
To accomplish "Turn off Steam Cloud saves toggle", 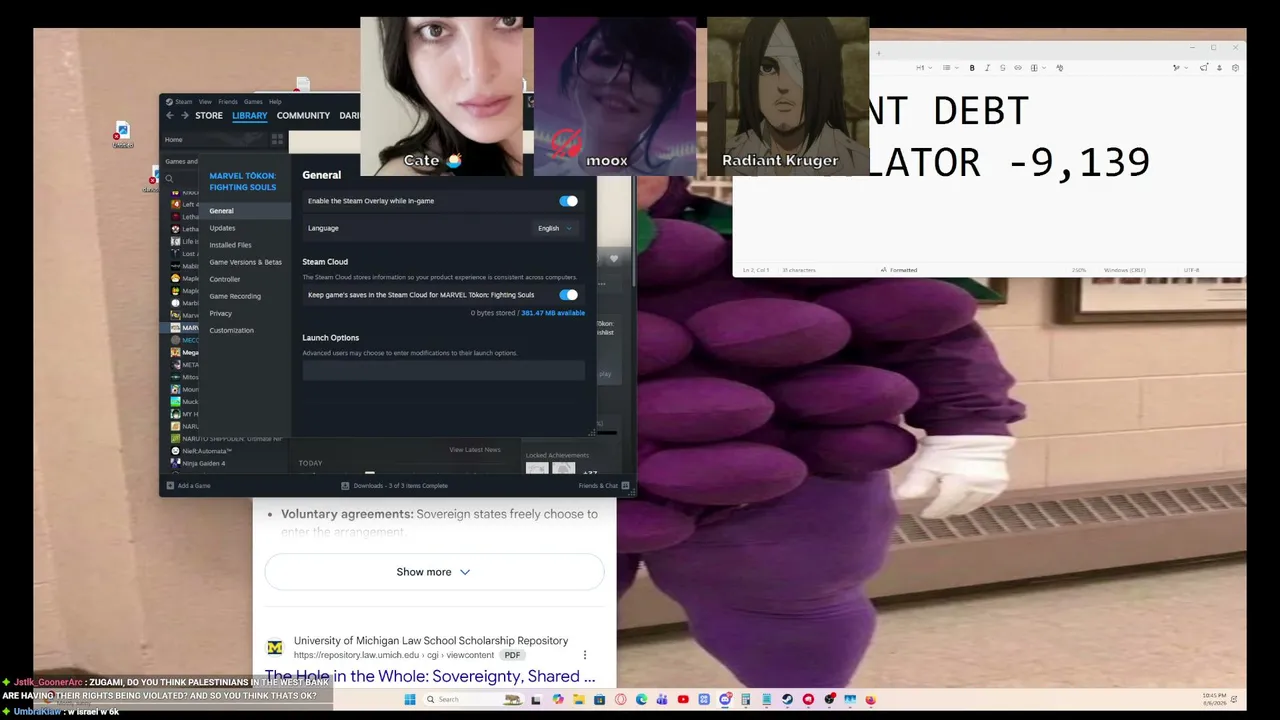I will 568,295.
